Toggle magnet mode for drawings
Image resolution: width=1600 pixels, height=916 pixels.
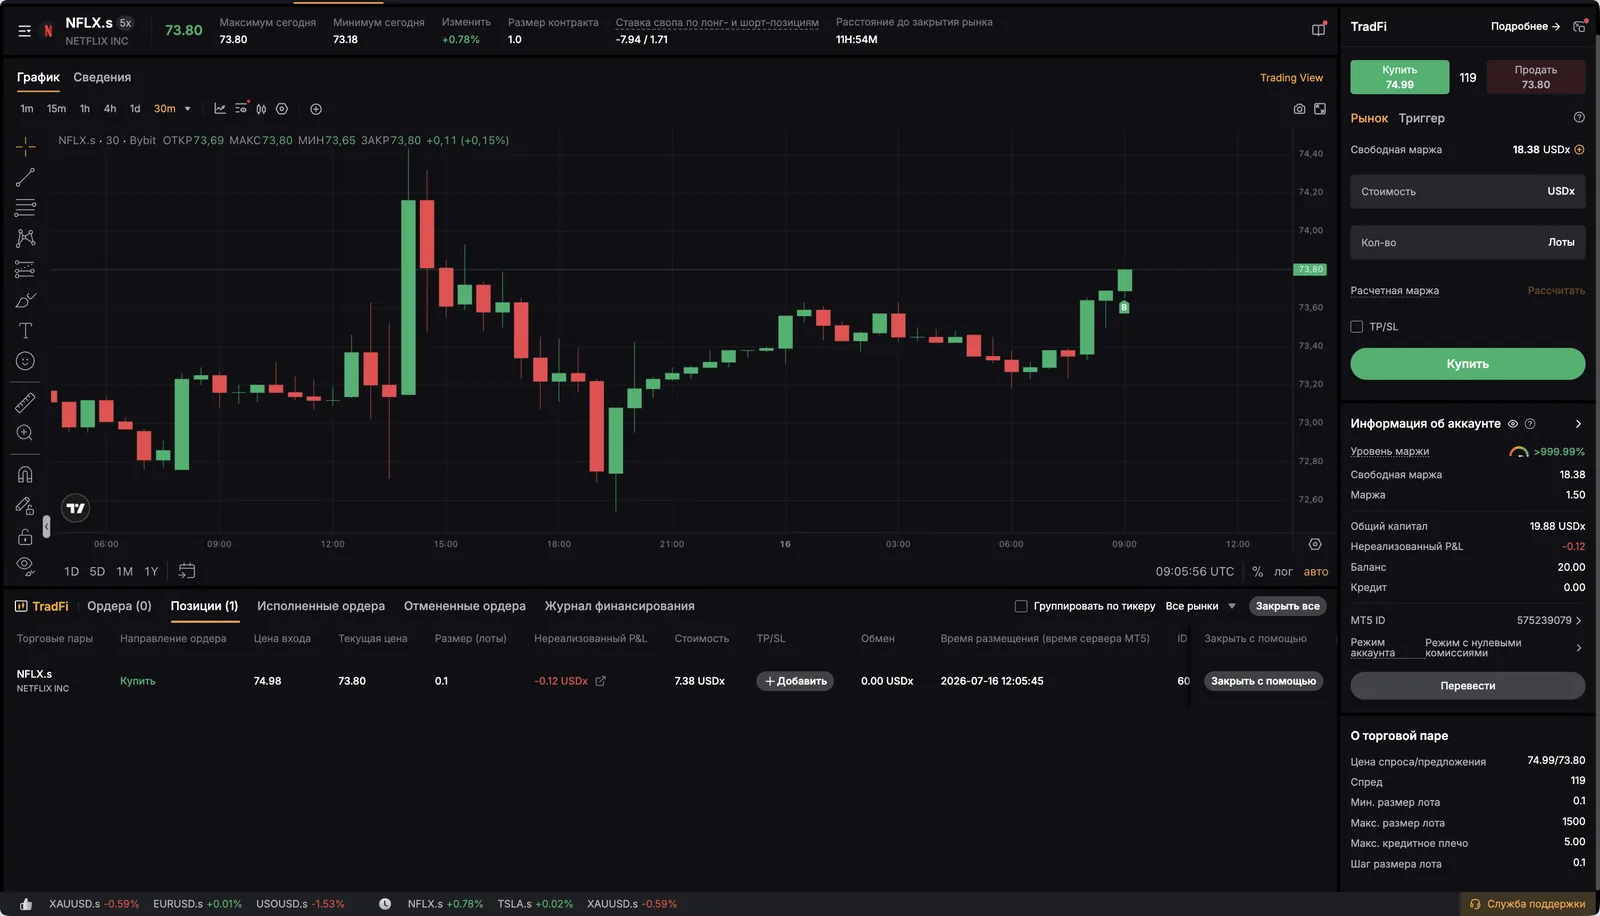click(25, 474)
